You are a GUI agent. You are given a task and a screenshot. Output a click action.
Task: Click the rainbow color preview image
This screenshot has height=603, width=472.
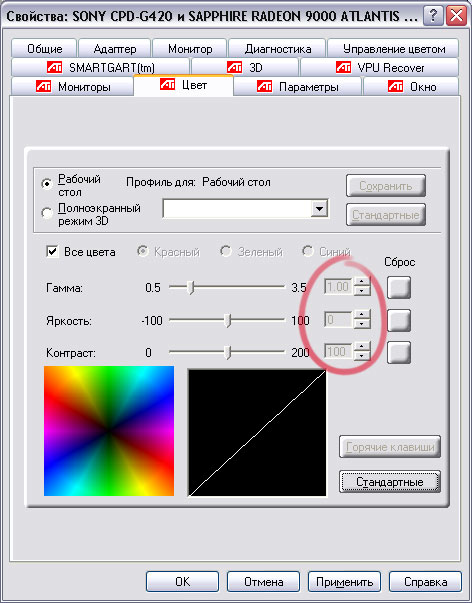pyautogui.click(x=109, y=431)
